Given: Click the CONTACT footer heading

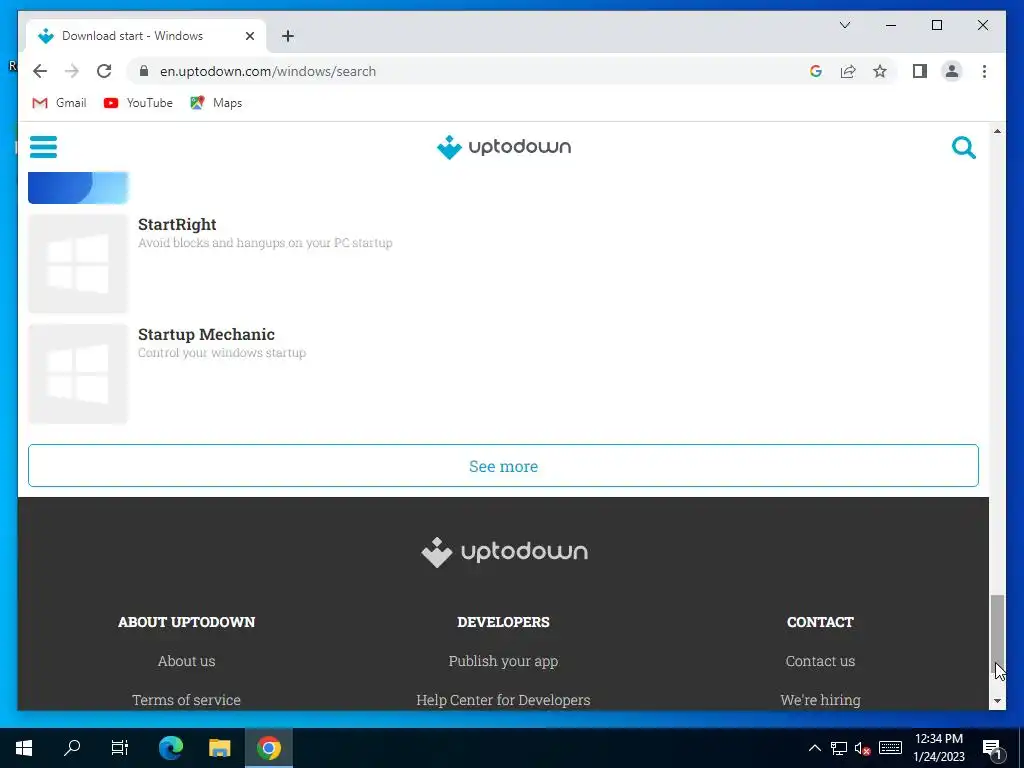Looking at the screenshot, I should point(820,622).
